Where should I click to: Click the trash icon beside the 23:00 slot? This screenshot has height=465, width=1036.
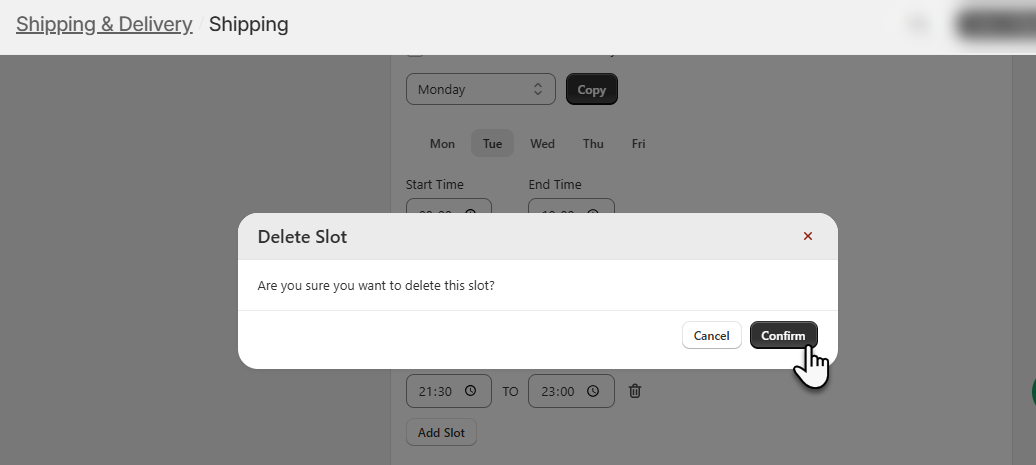click(634, 391)
